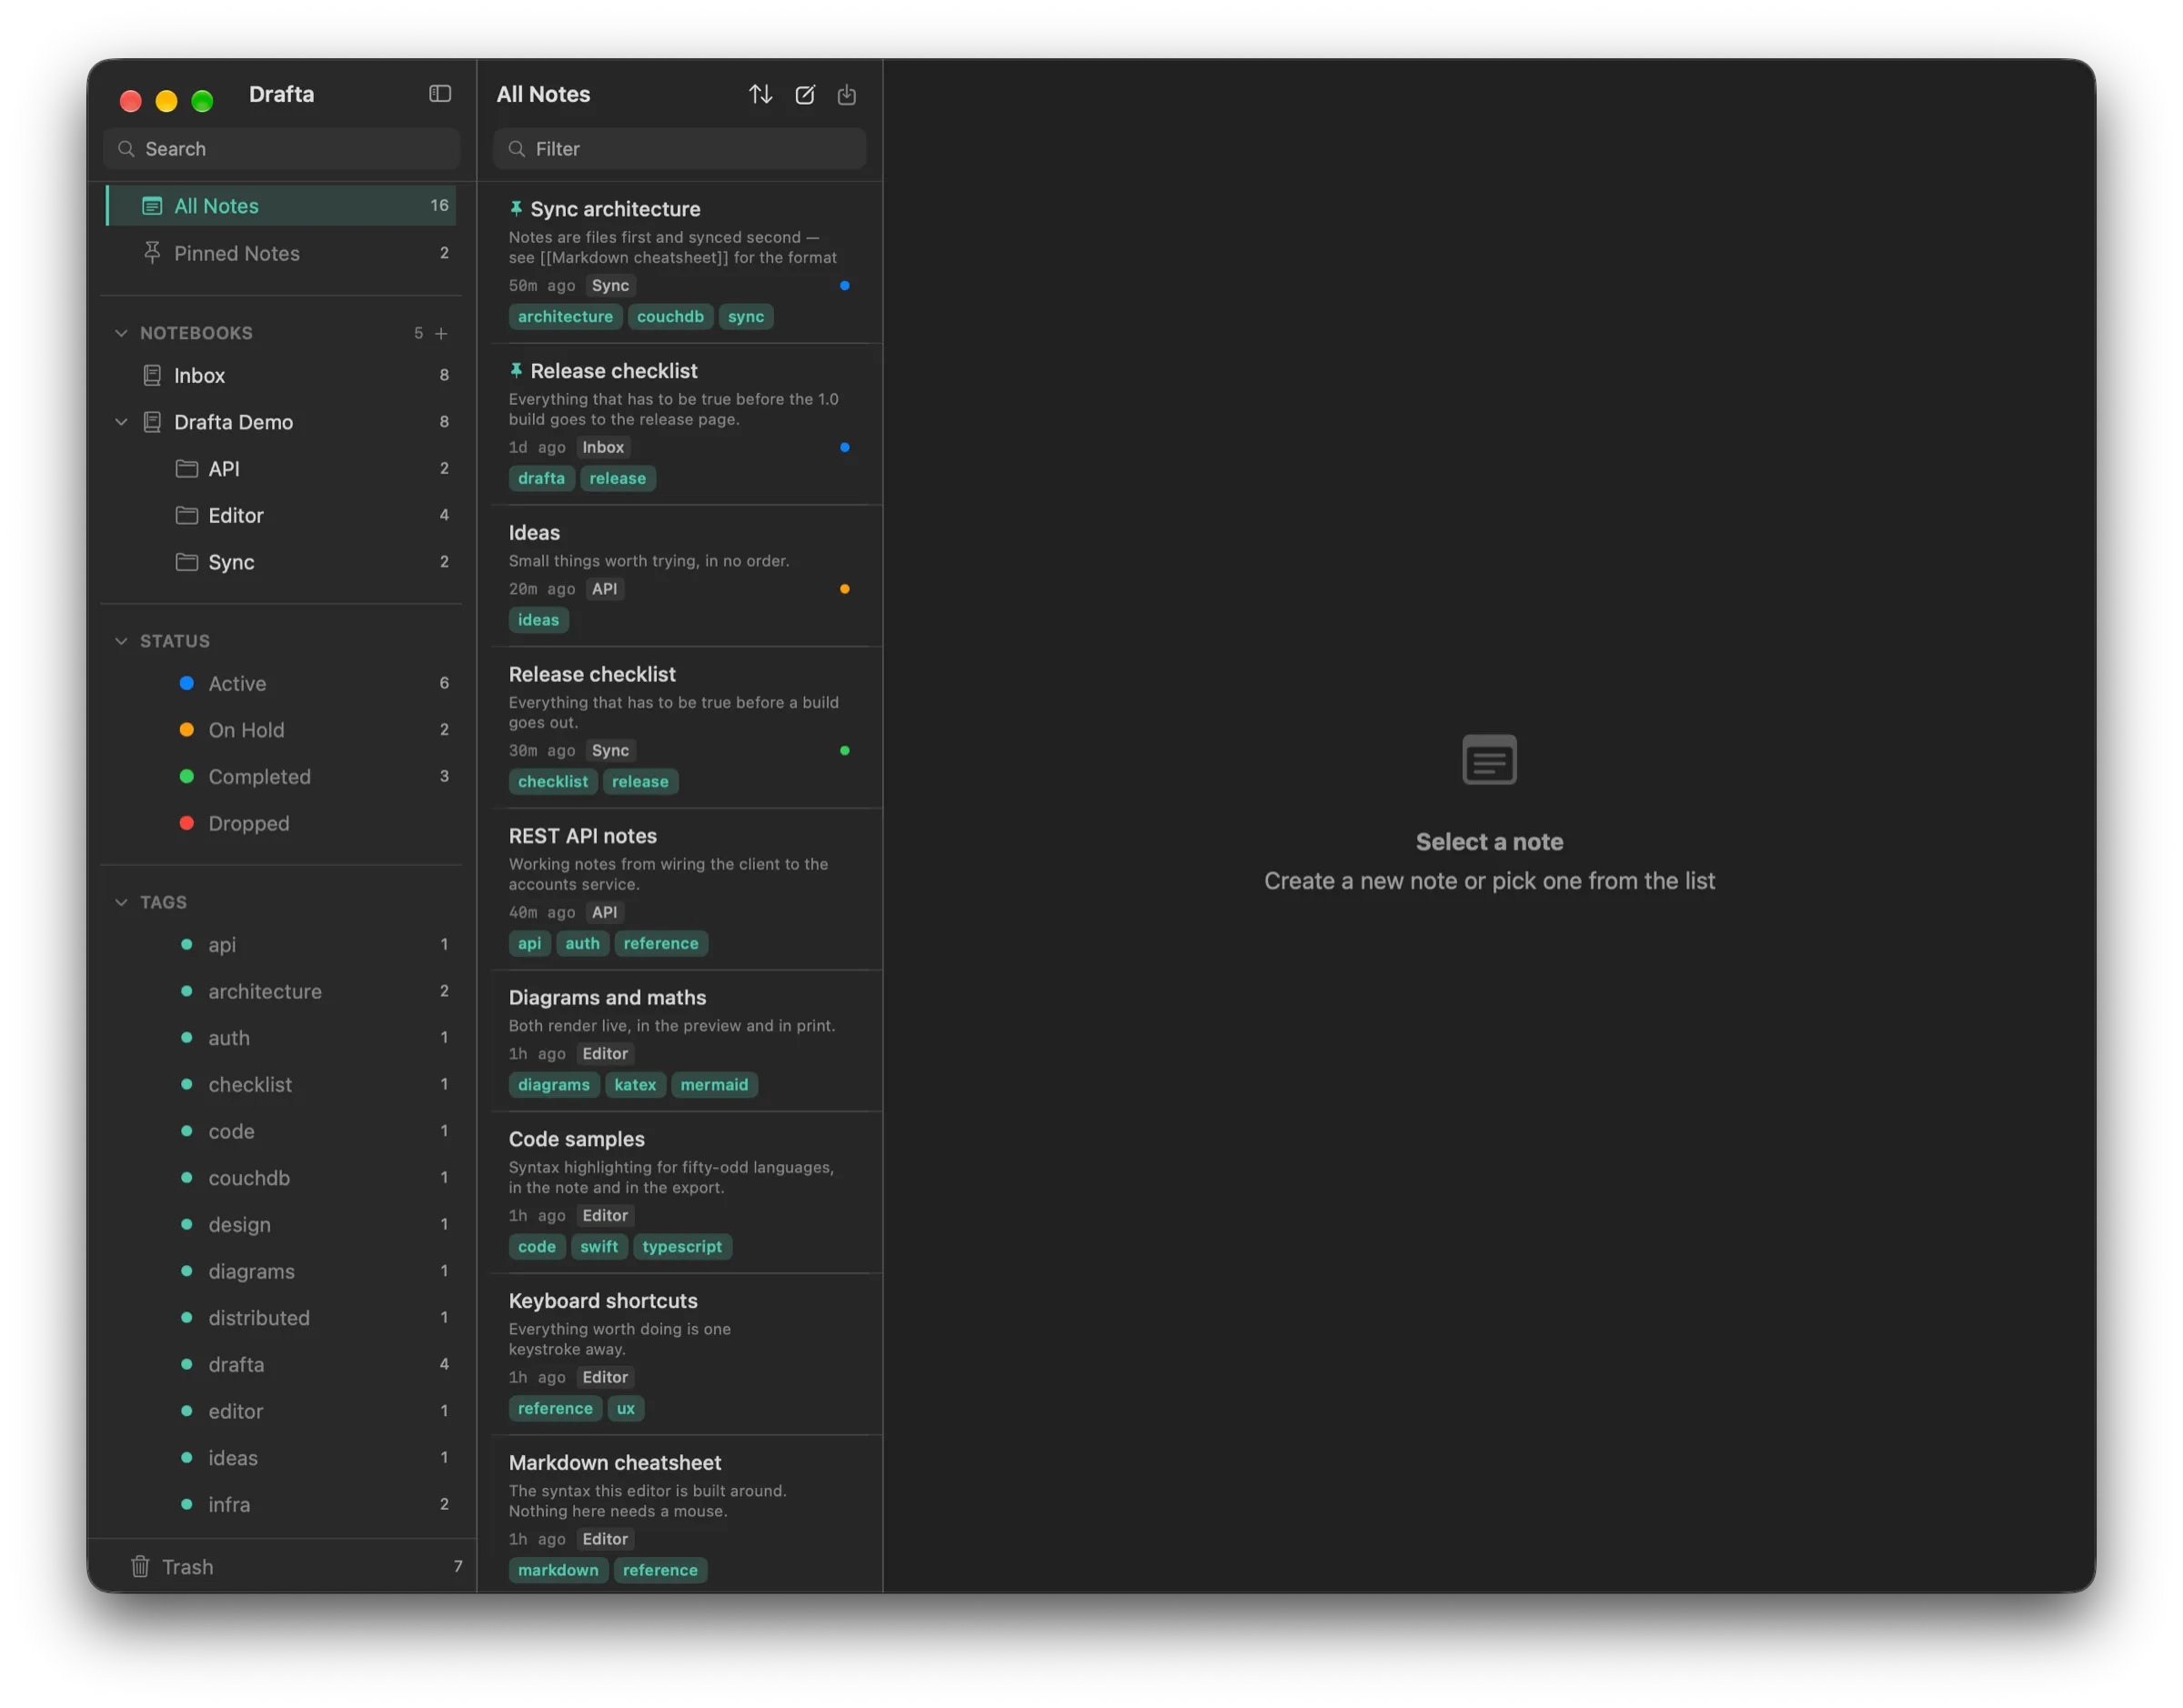Collapse the TAGS section
This screenshot has height=1708, width=2183.
pyautogui.click(x=121, y=902)
